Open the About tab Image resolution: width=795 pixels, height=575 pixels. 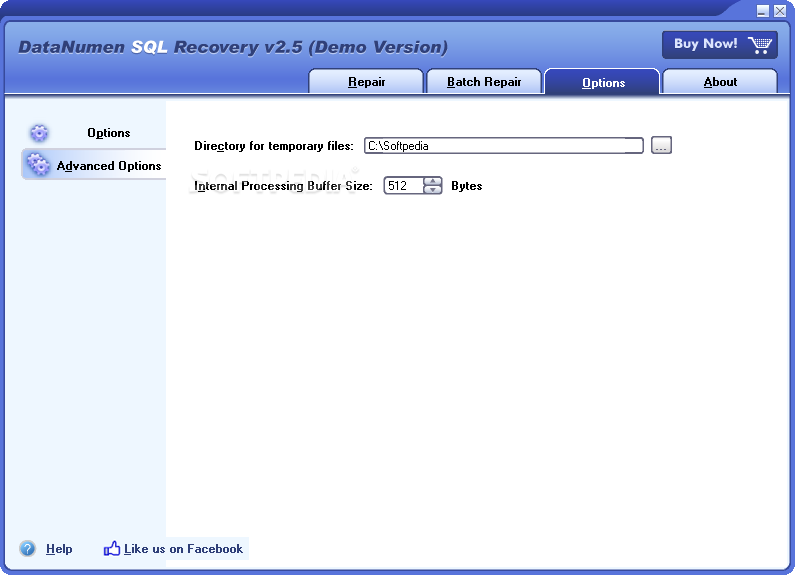click(720, 82)
